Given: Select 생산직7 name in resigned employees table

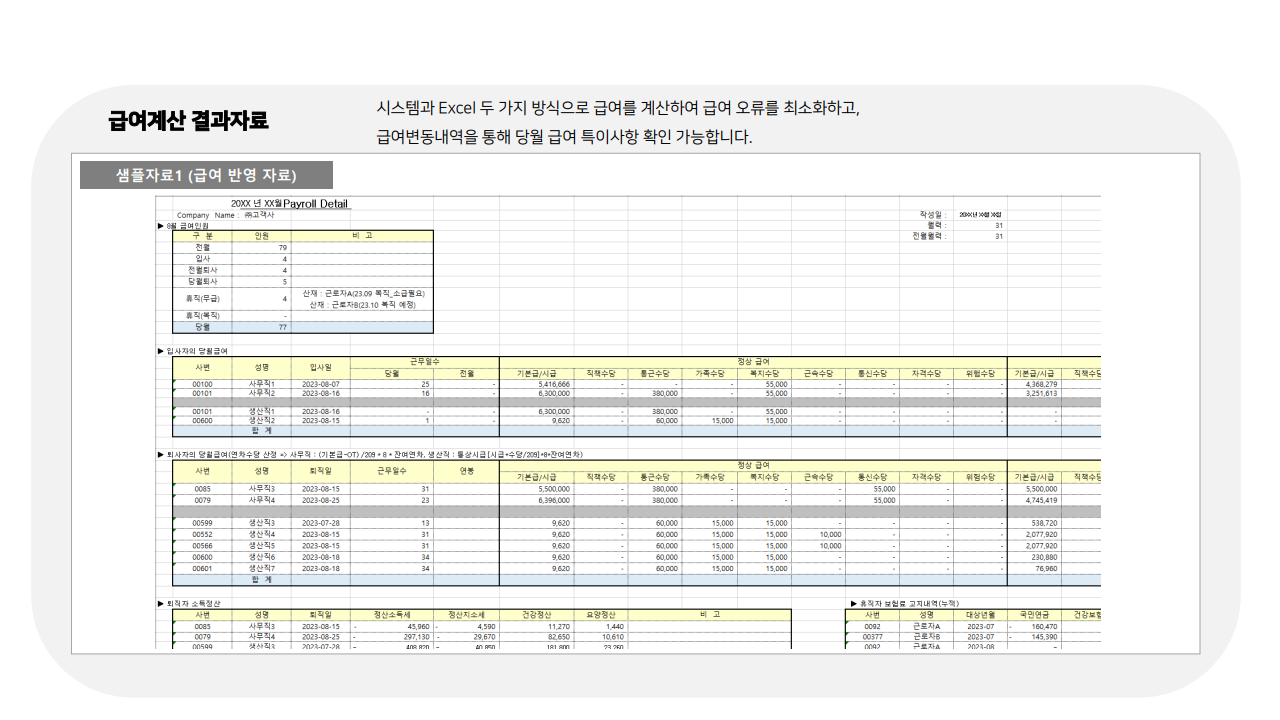Looking at the screenshot, I should (x=261, y=568).
